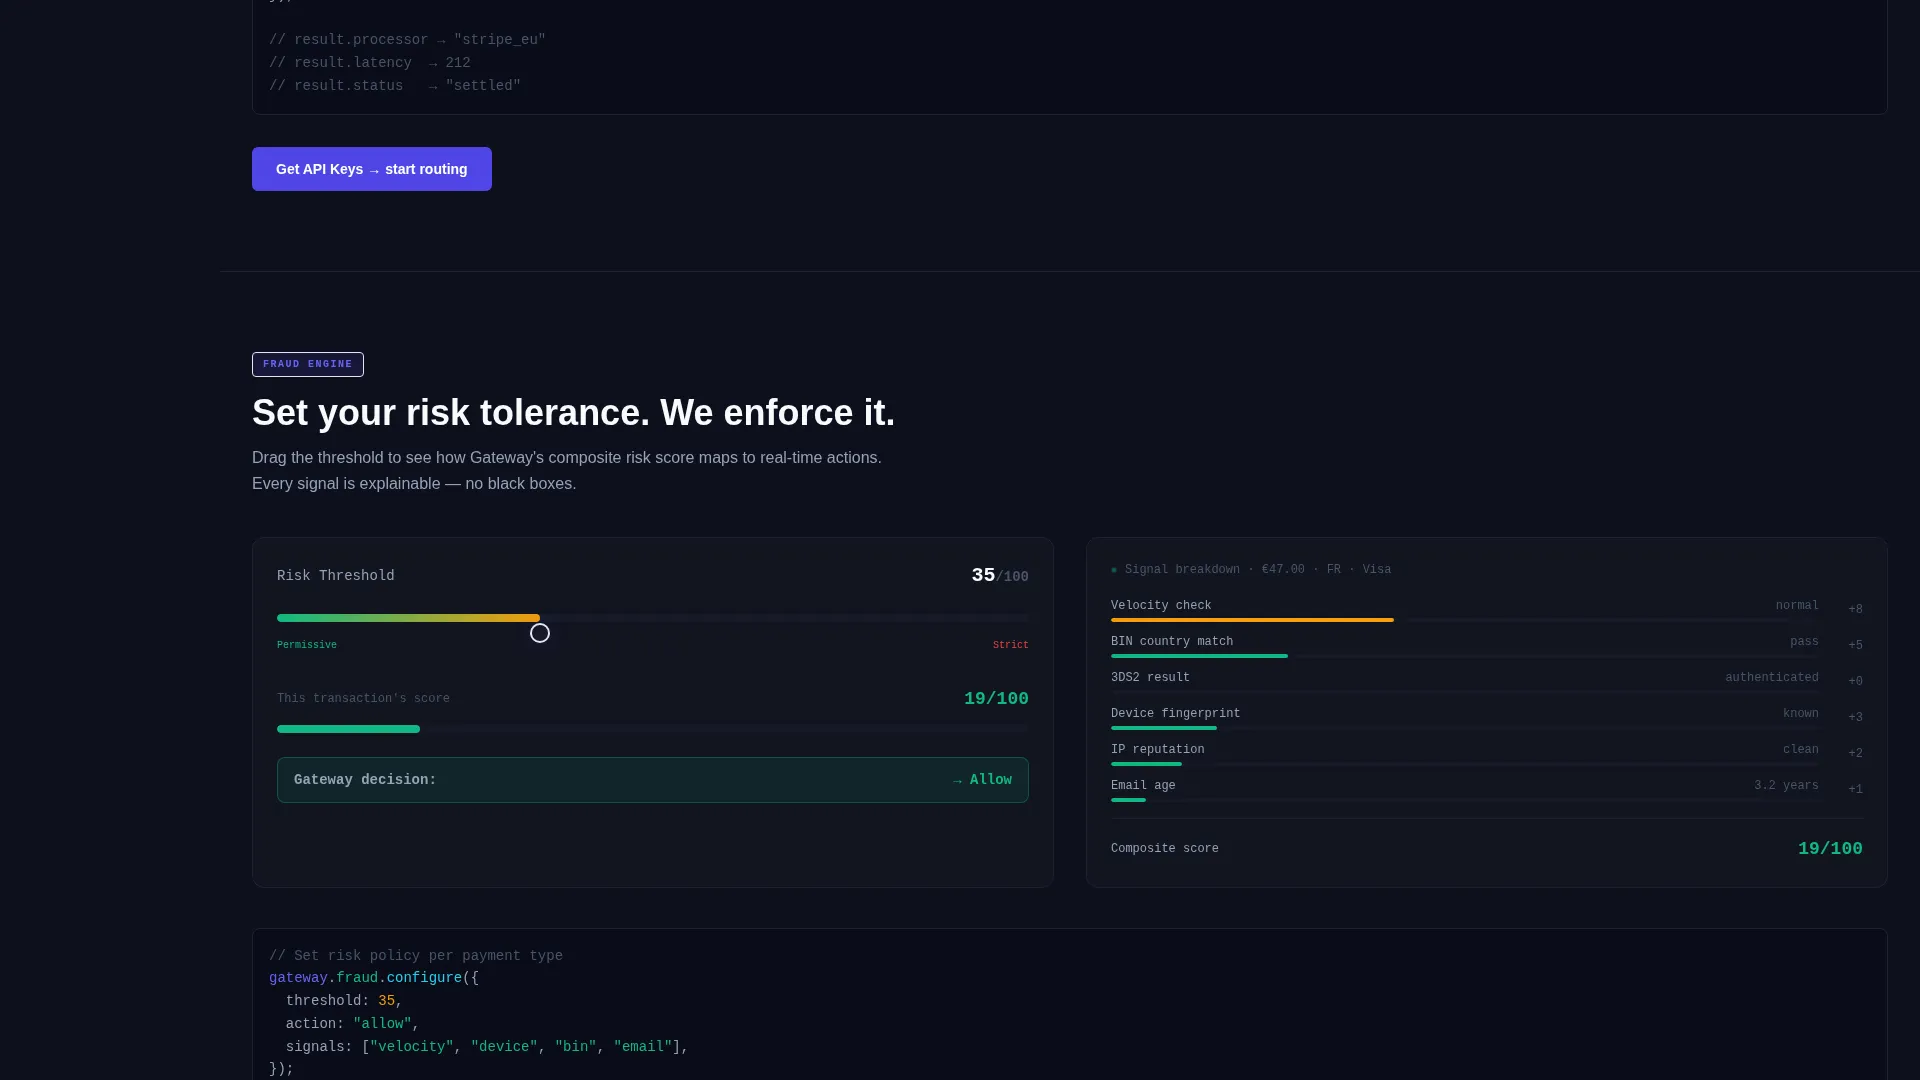This screenshot has height=1080, width=1920.
Task: Click the 'This transaction's score' label
Action: tap(363, 699)
